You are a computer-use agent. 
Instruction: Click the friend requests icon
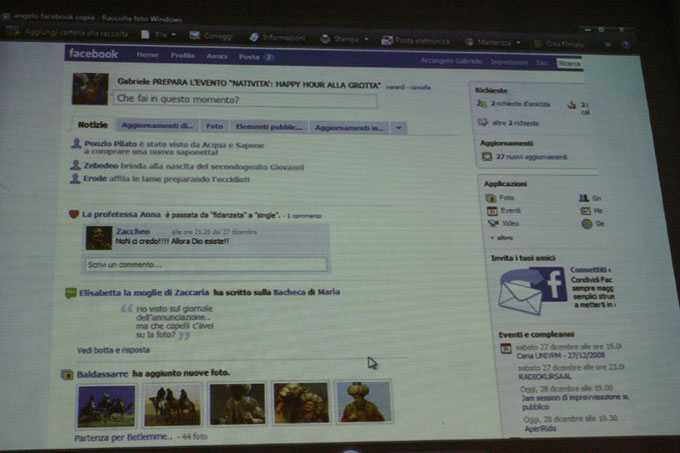click(x=483, y=104)
